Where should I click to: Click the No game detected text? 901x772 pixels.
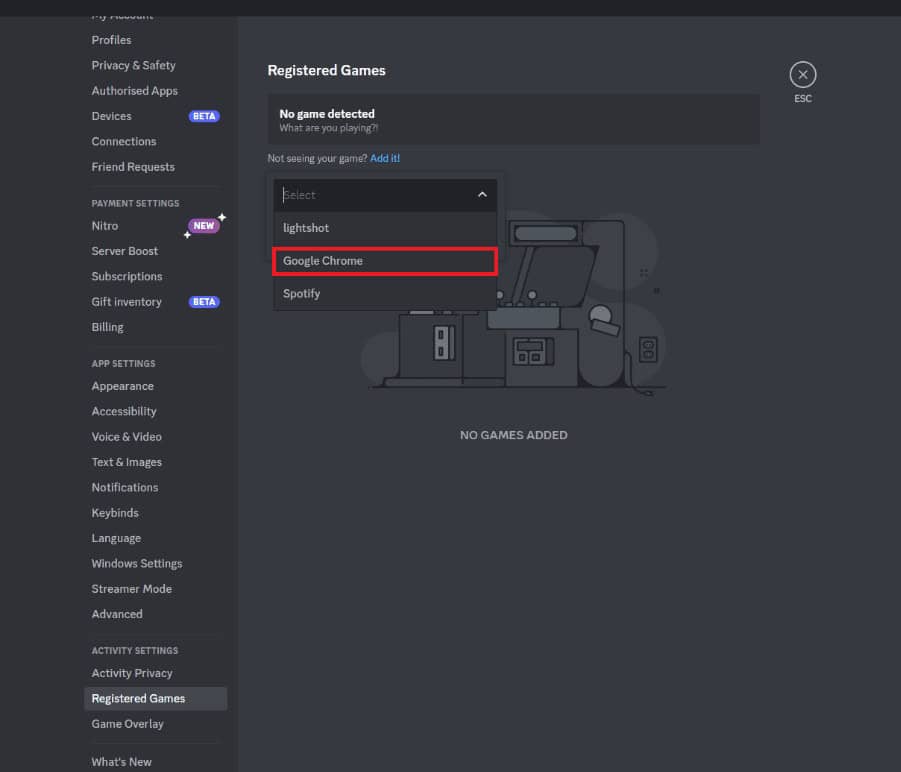[327, 114]
